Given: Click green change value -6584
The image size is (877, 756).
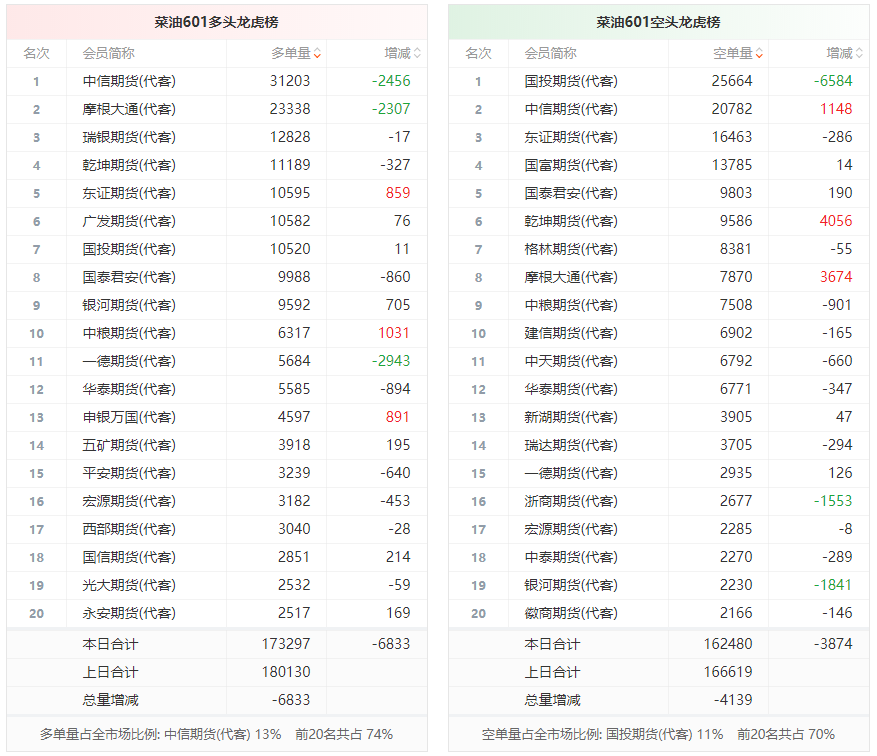Looking at the screenshot, I should (x=833, y=81).
